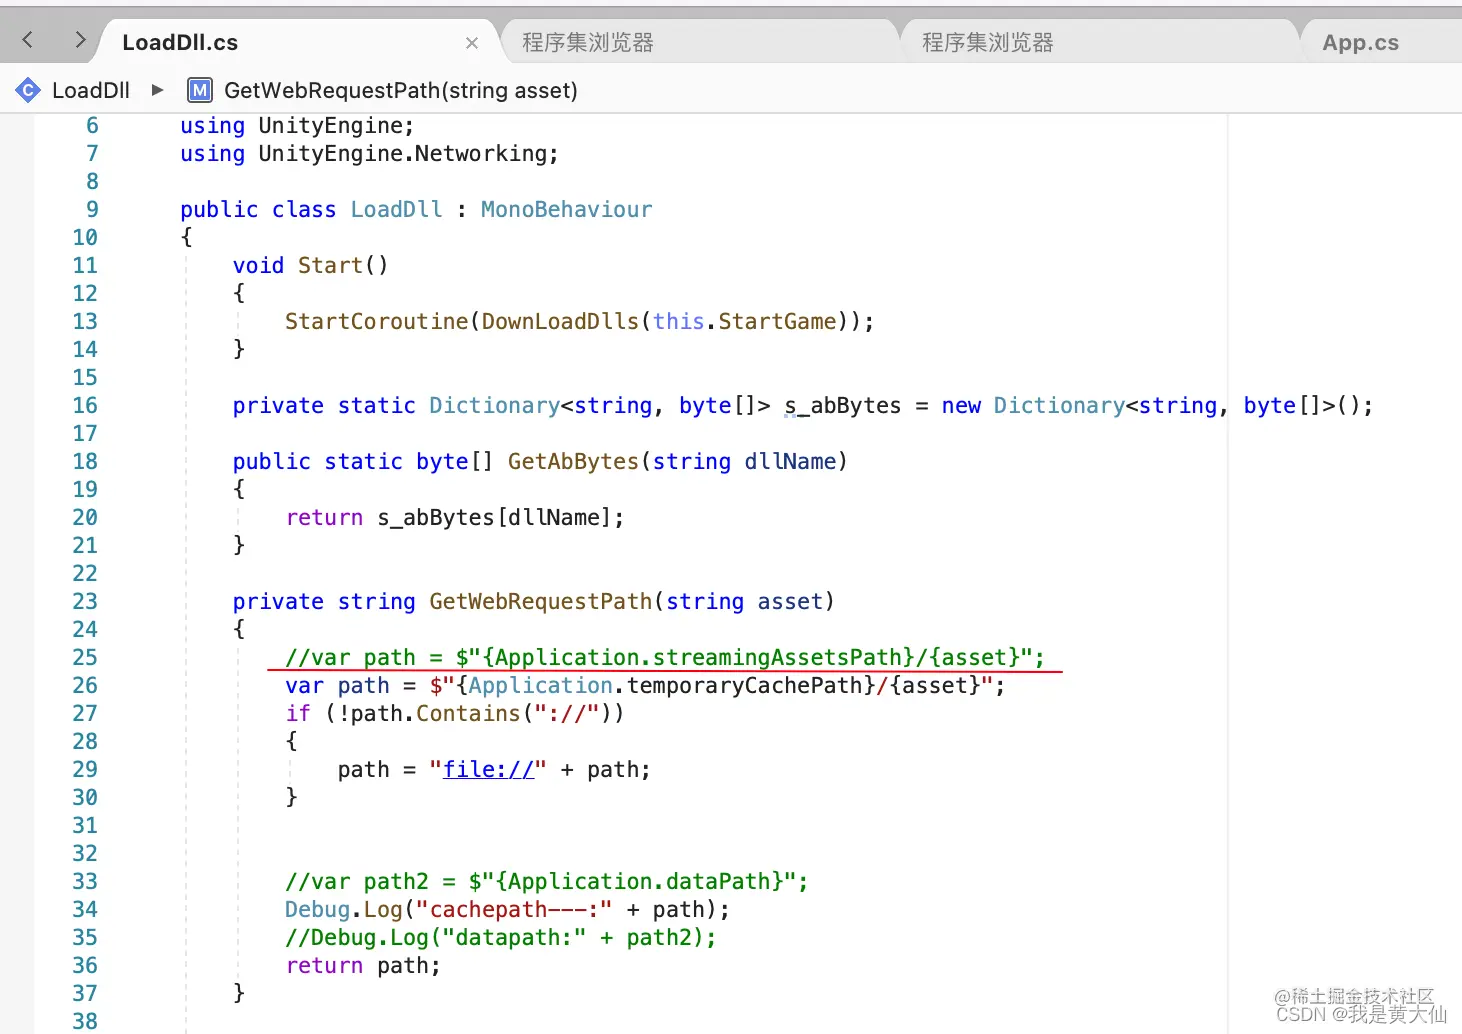Click 'DownLoadDlls' on line 13
This screenshot has width=1462, height=1034.
(560, 321)
